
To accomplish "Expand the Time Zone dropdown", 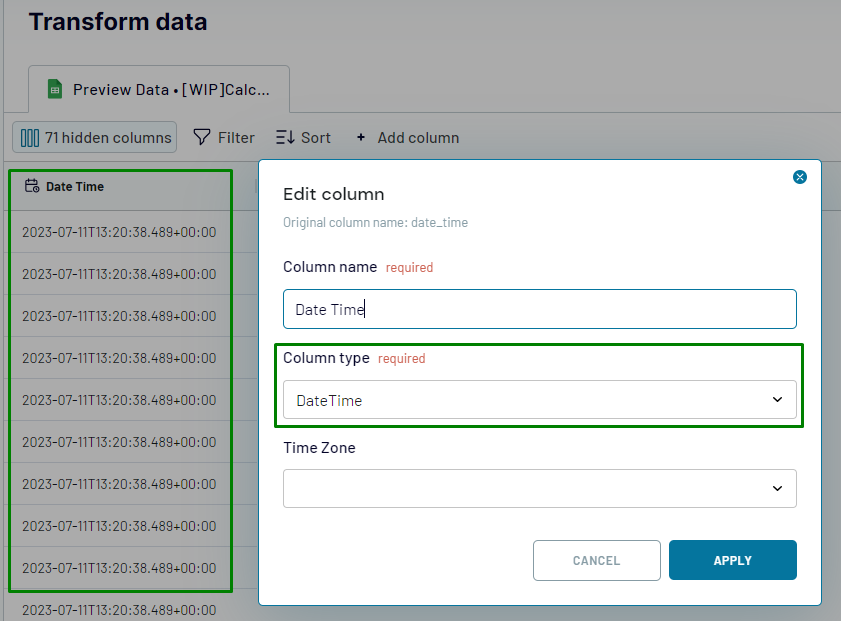I will [x=539, y=488].
